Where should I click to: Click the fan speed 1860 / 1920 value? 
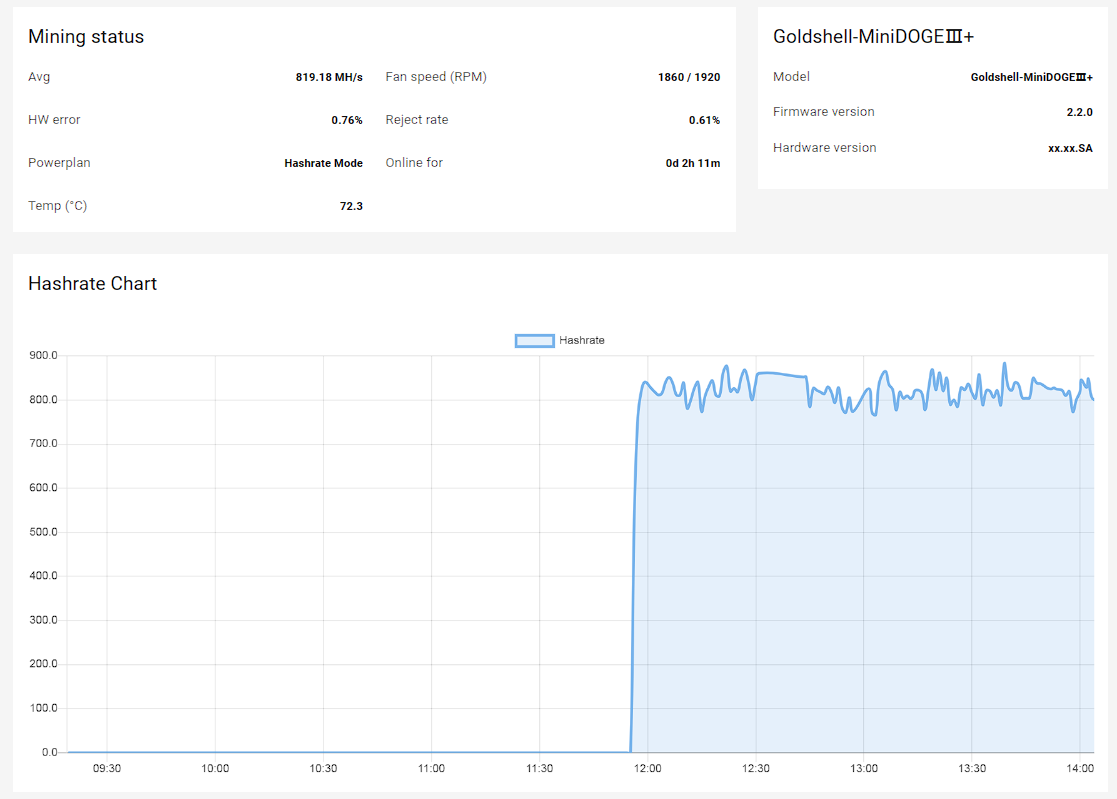[688, 77]
